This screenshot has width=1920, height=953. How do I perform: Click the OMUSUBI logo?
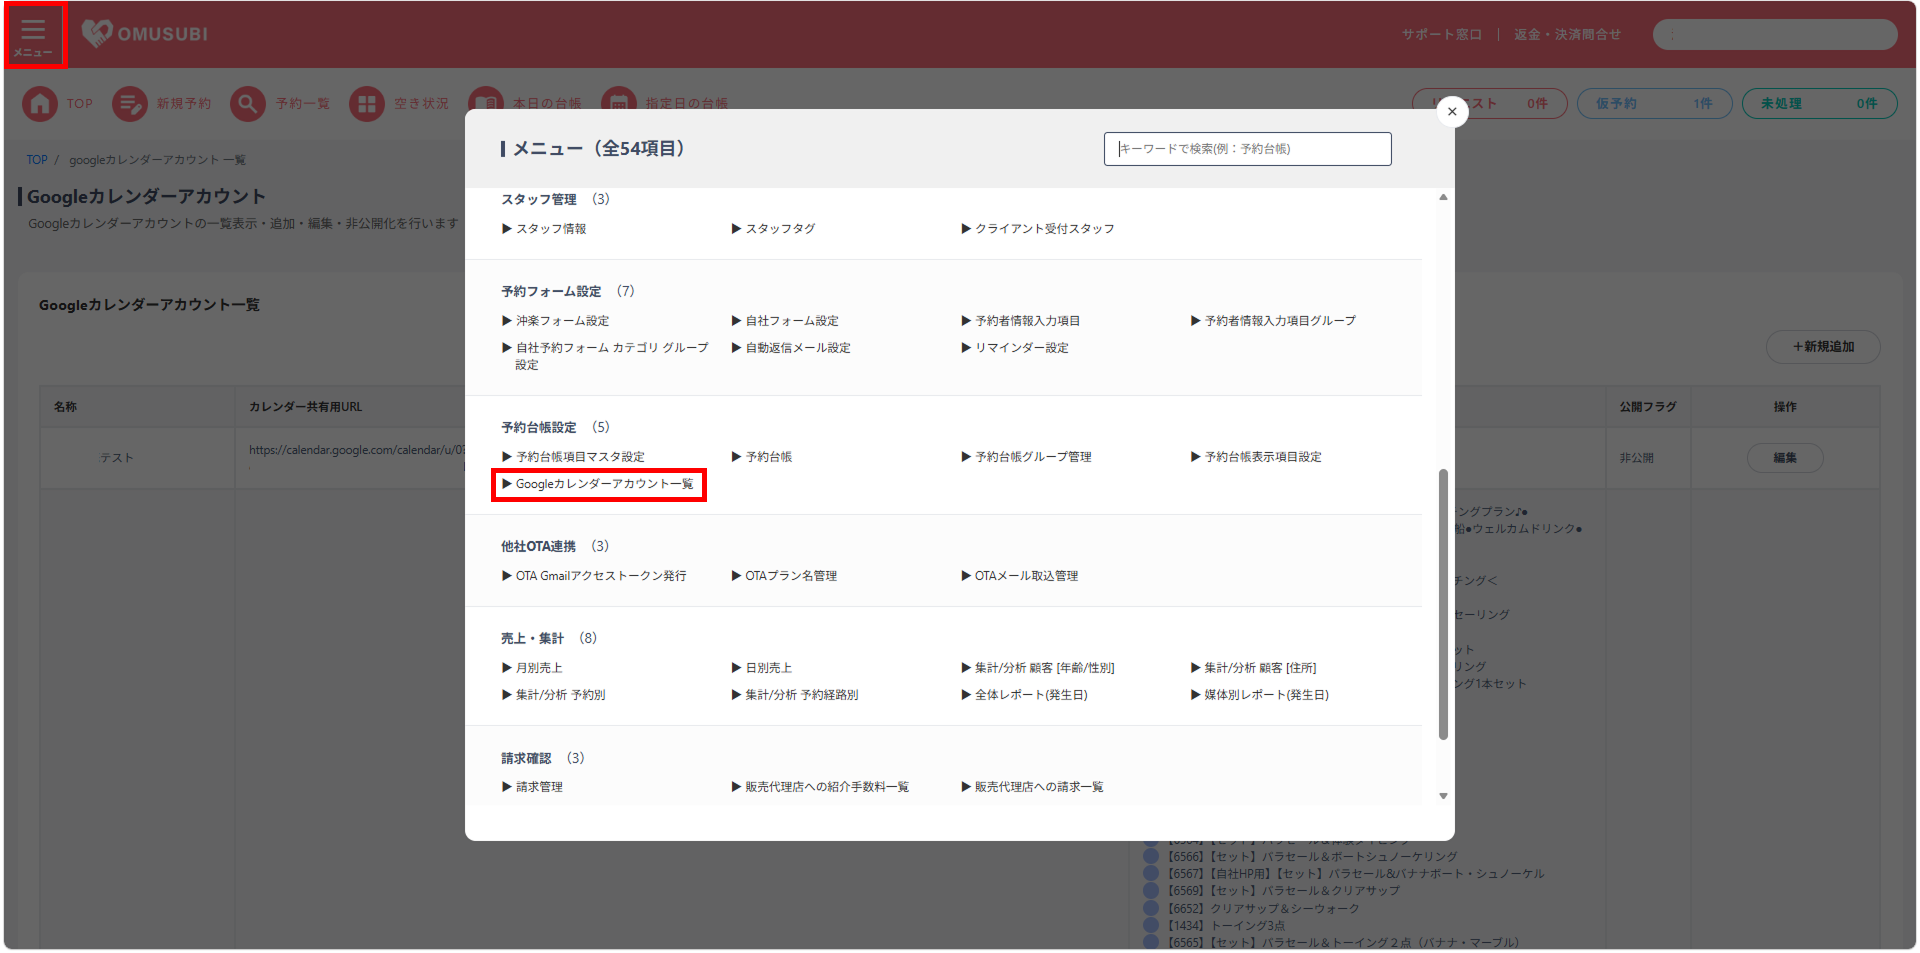point(145,34)
